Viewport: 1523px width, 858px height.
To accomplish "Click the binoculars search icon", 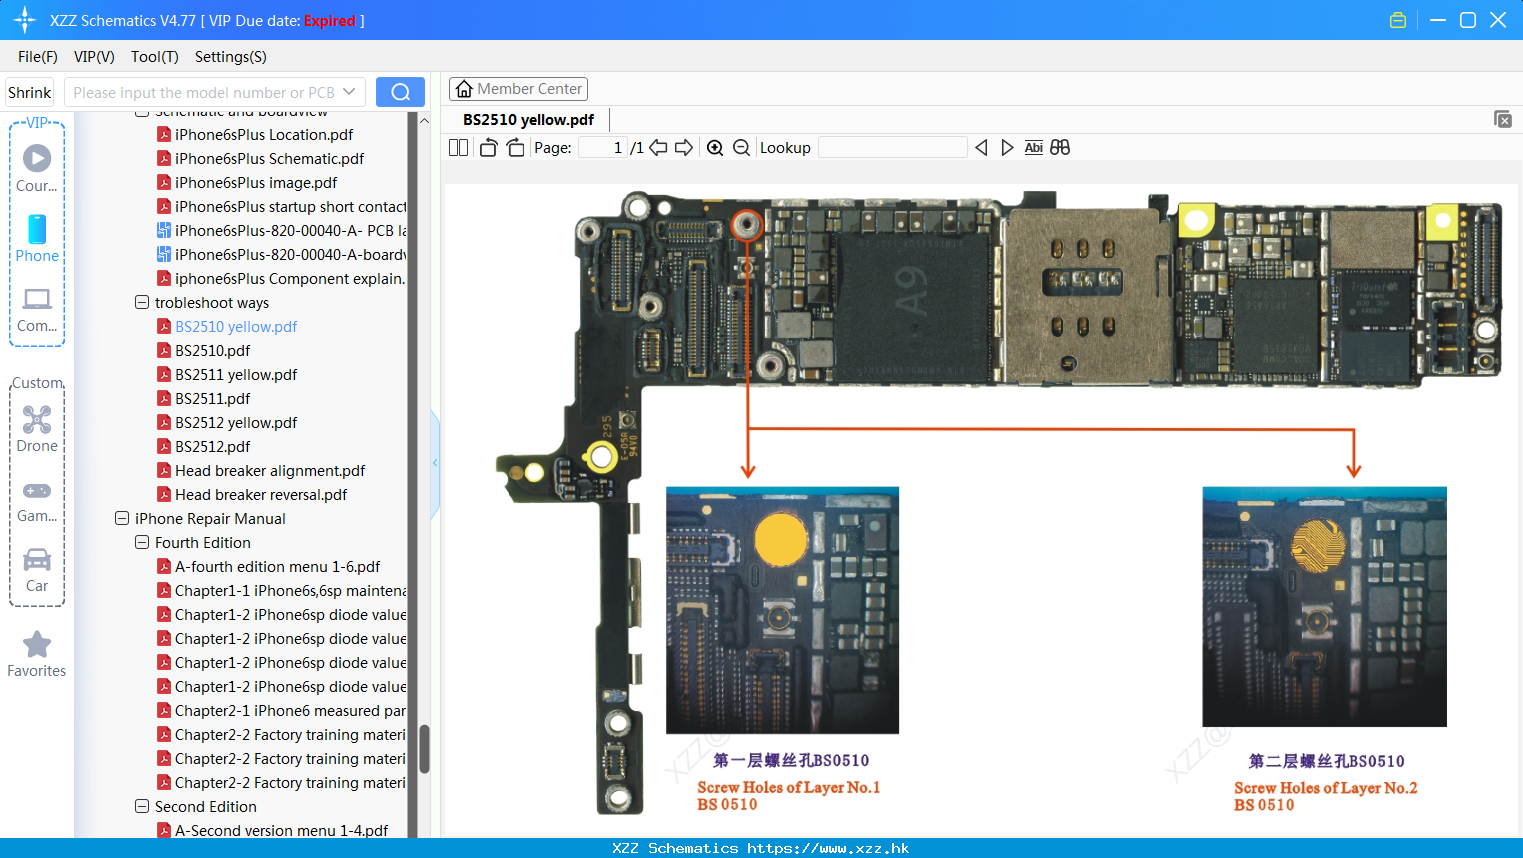I will [1060, 147].
